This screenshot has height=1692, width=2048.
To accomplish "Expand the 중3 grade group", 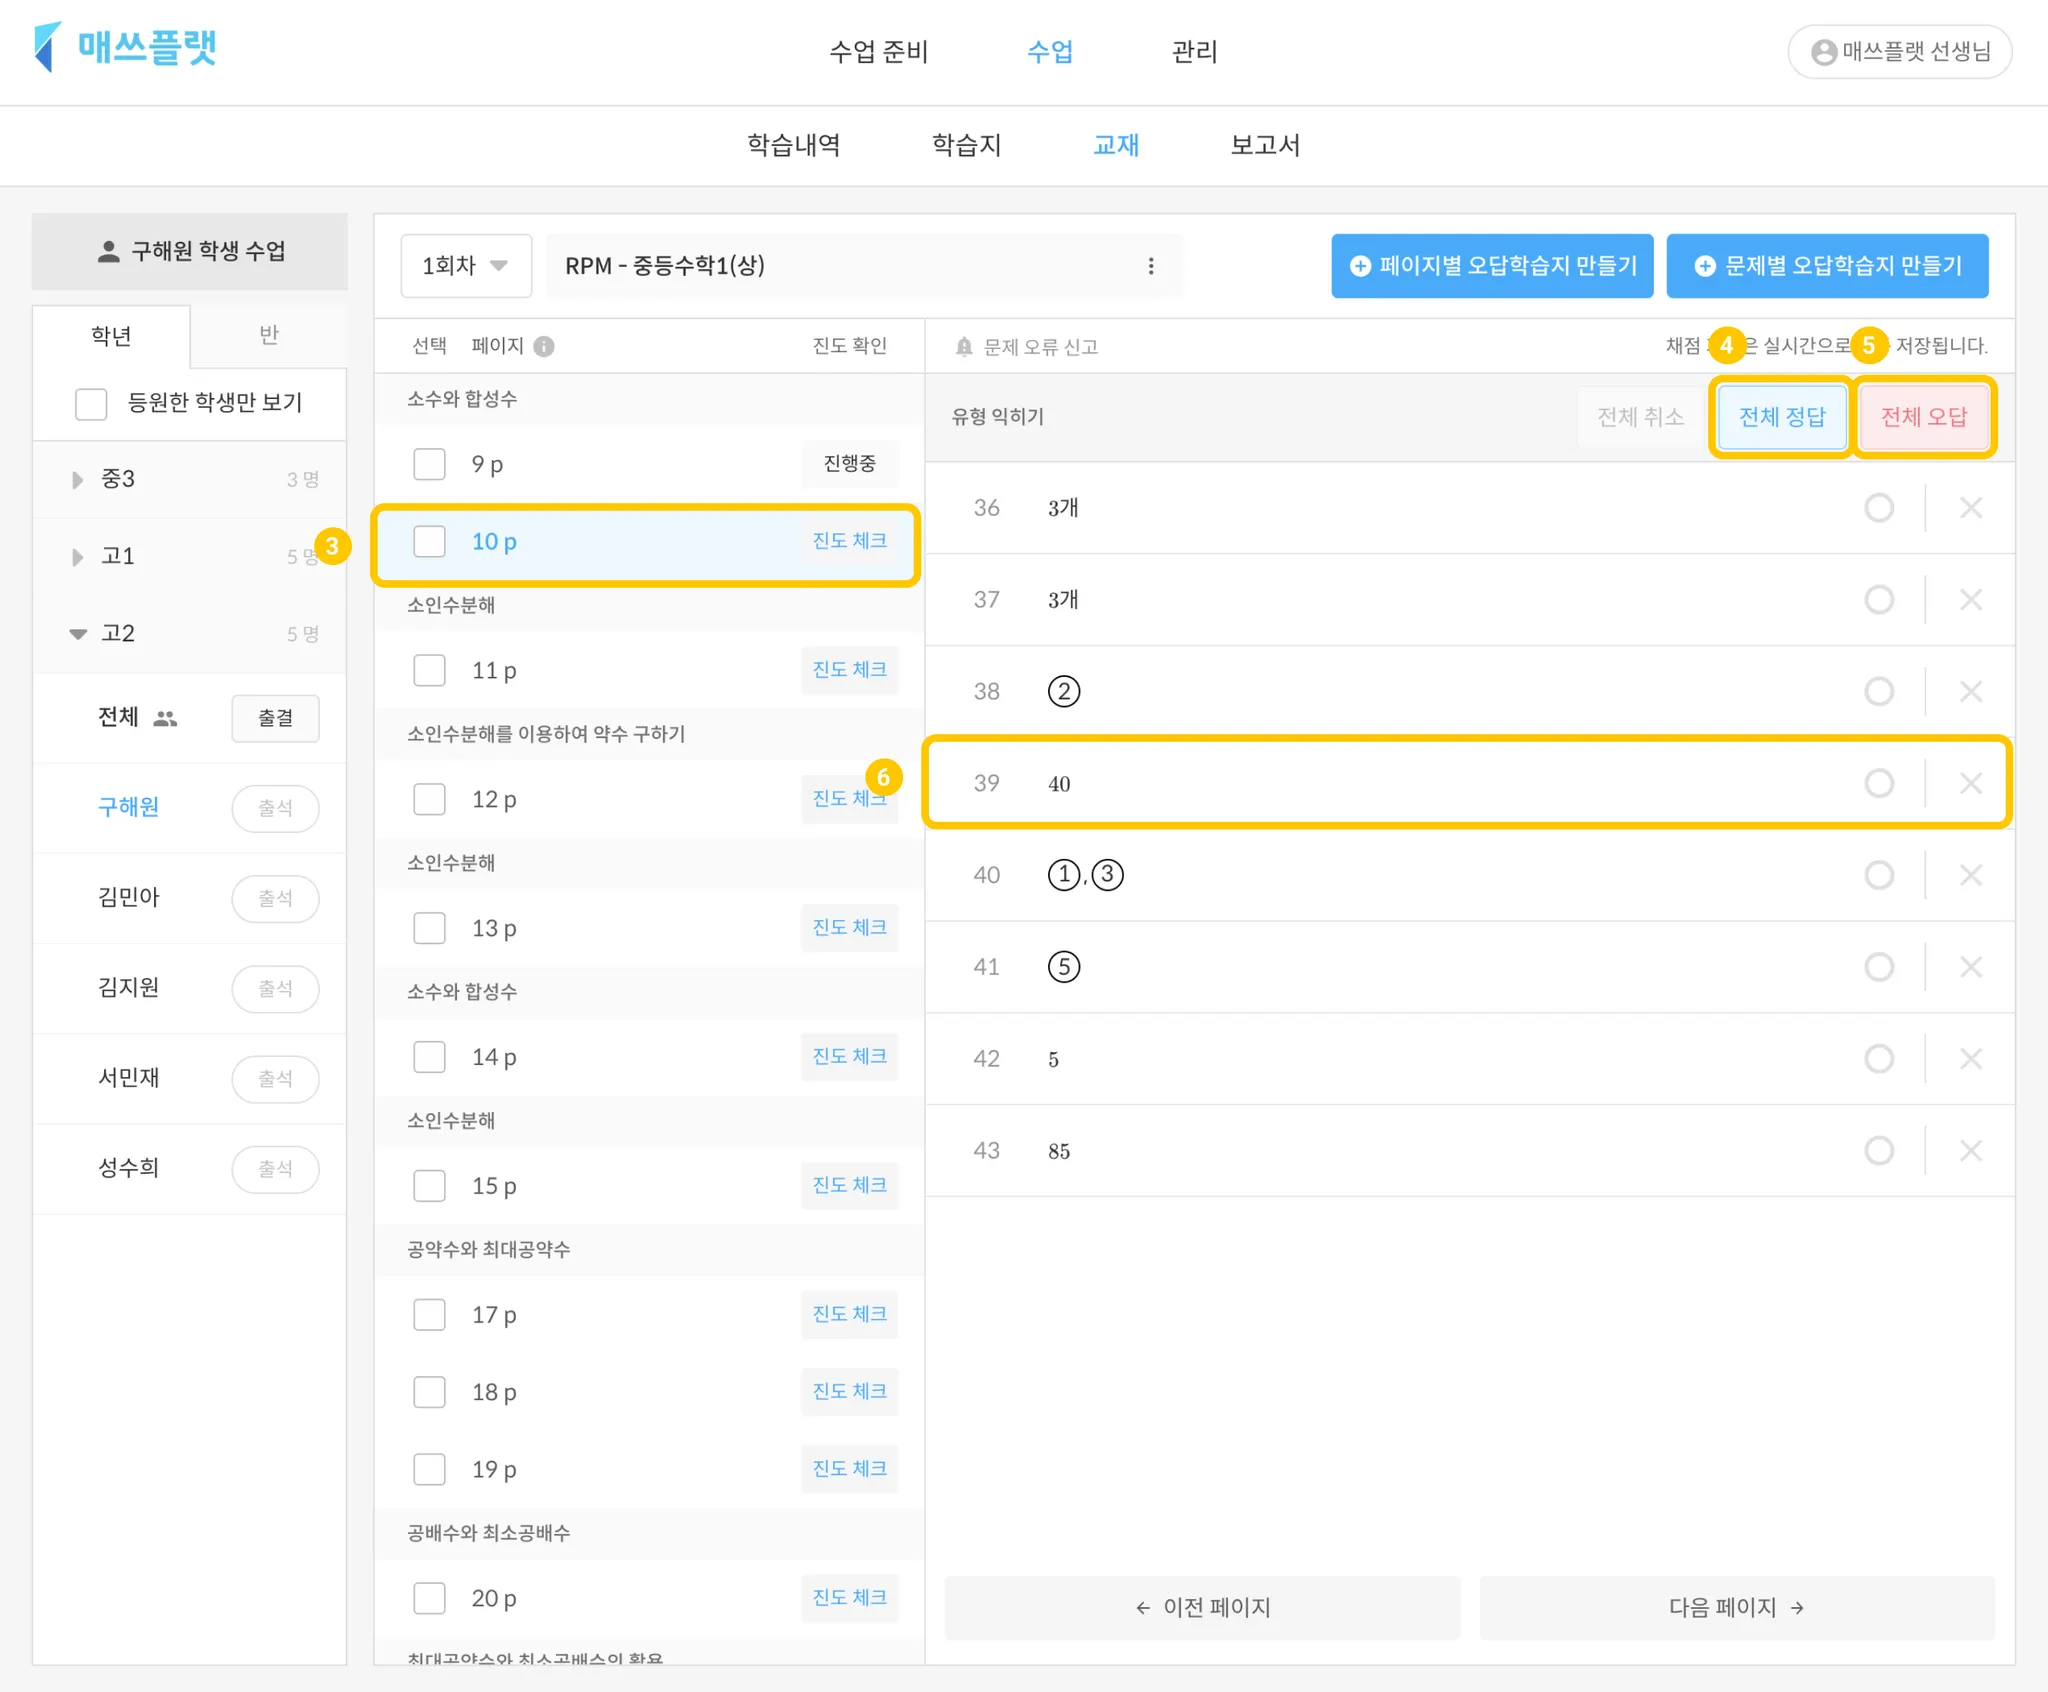I will point(78,480).
